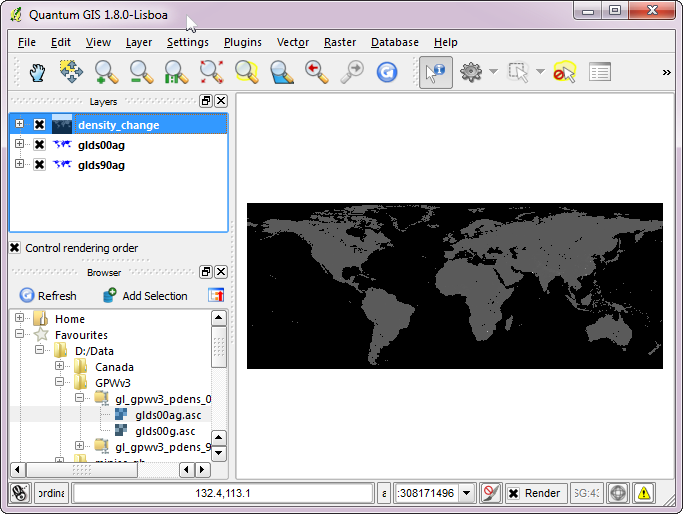Select glds00ag.asc file in browser

(x=168, y=415)
